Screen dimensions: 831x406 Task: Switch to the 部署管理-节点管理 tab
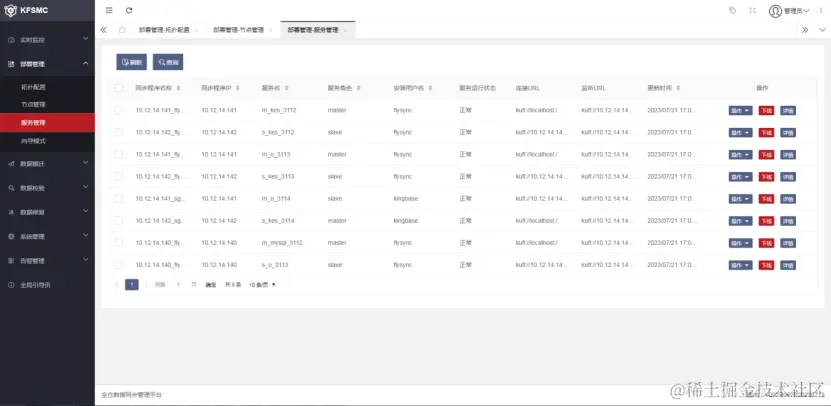click(238, 30)
